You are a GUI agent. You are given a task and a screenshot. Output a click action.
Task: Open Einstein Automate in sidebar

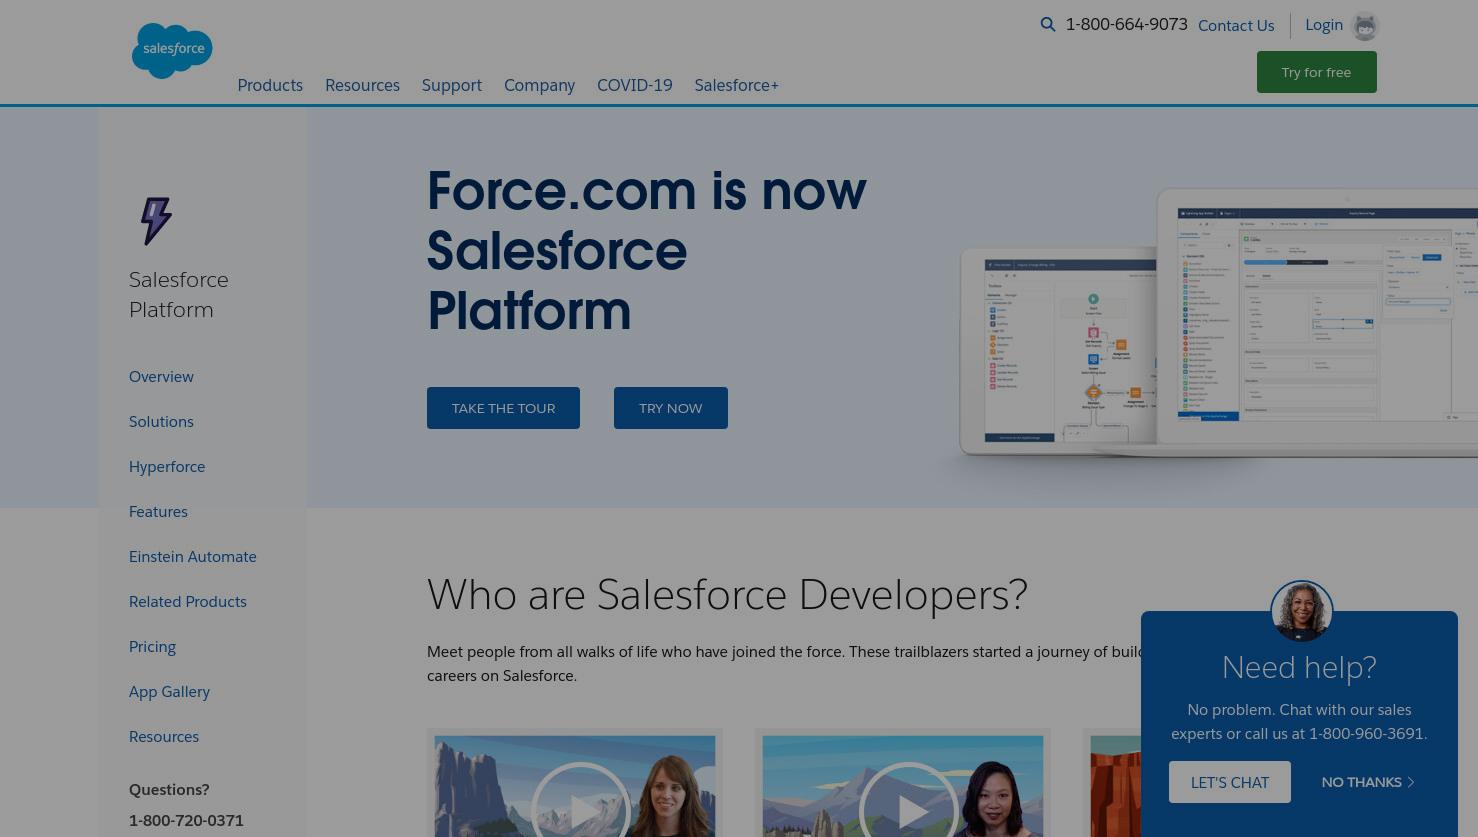tap(193, 556)
